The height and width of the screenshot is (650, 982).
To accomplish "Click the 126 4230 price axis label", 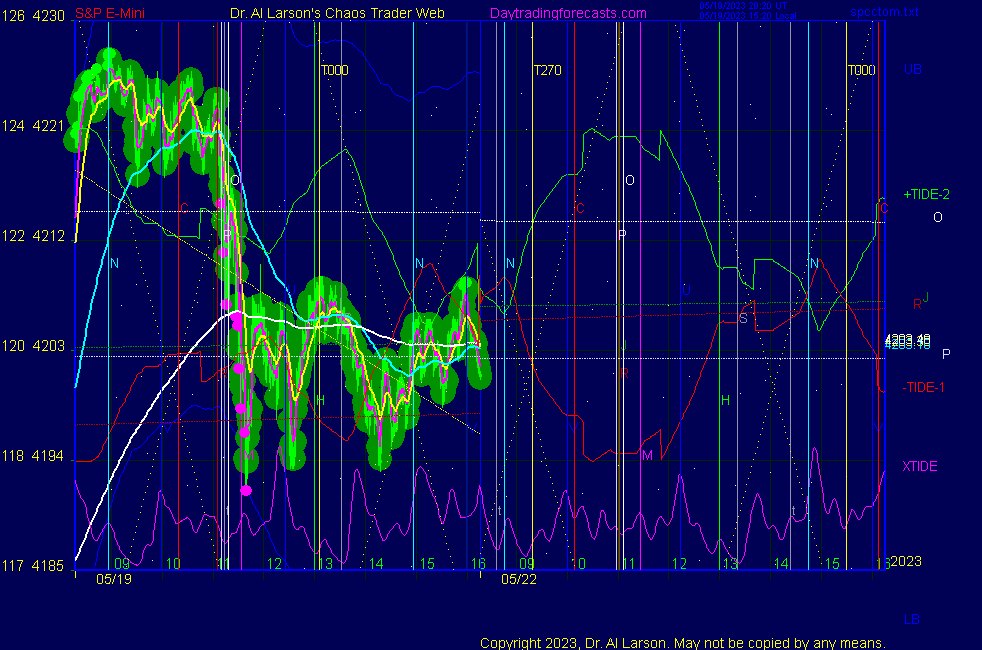I will [x=33, y=16].
